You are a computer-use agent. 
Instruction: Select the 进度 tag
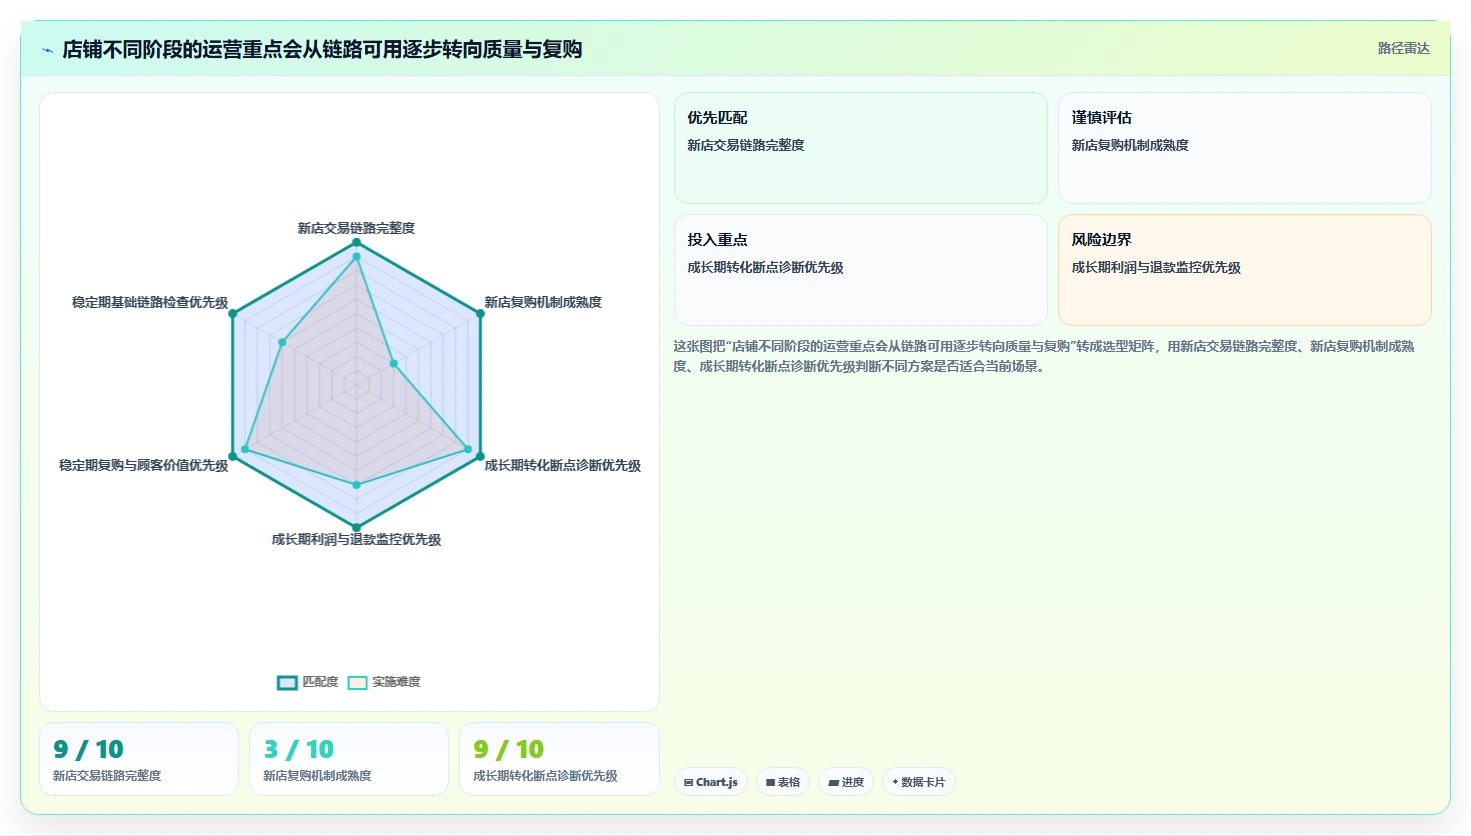(x=846, y=782)
